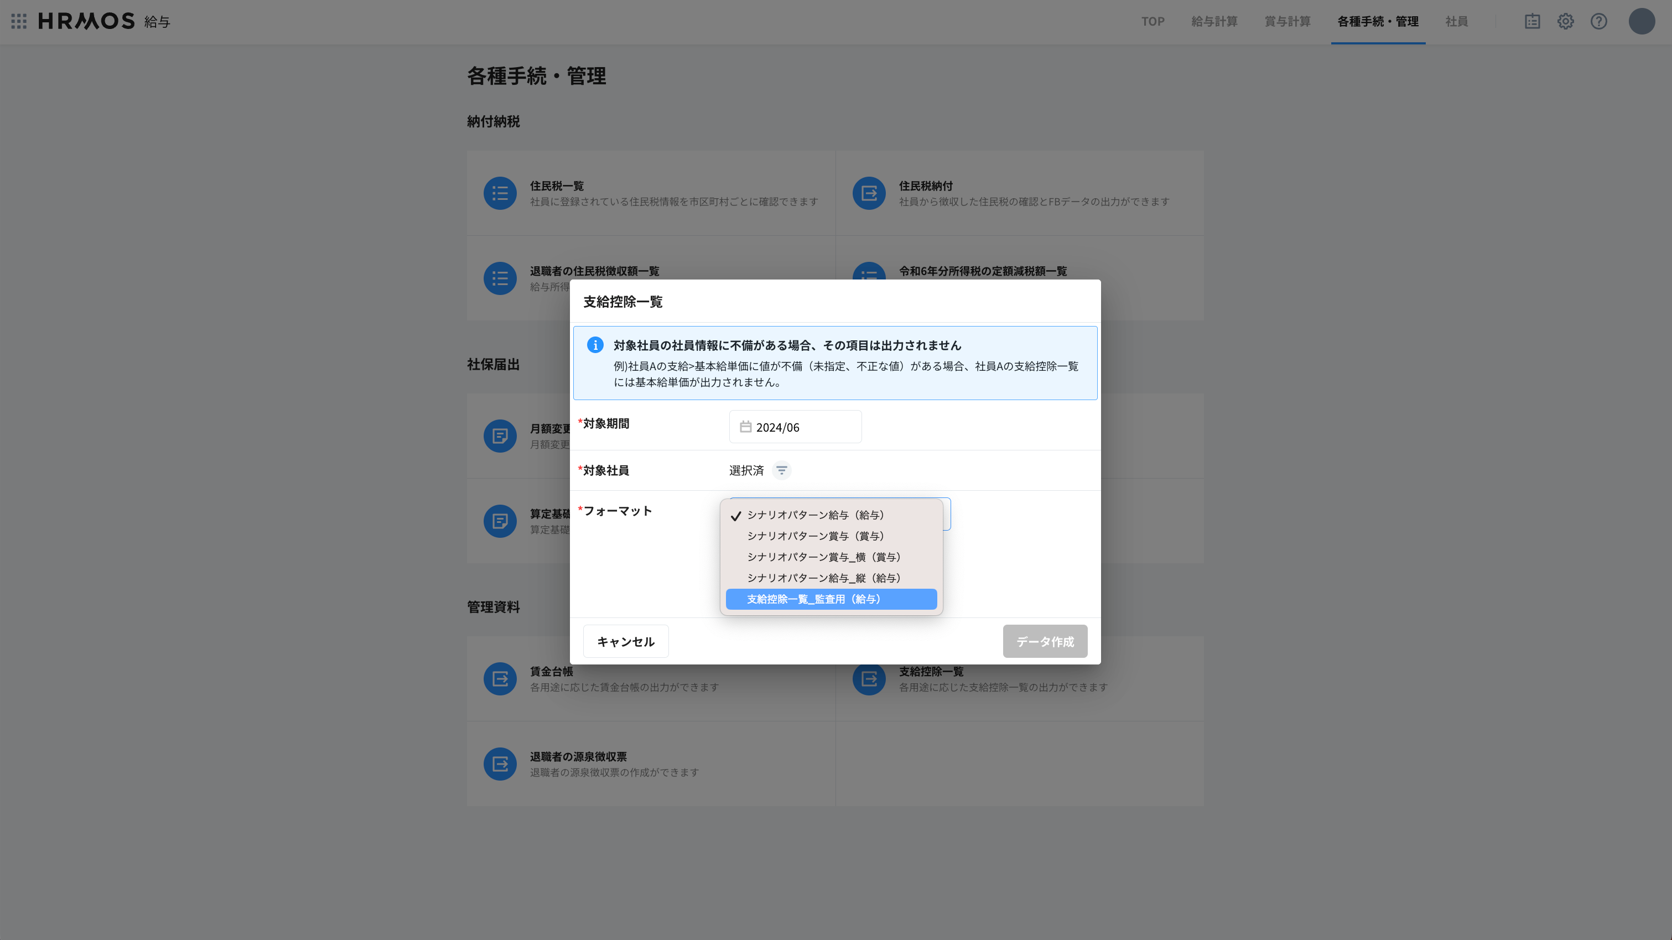
Task: Select シナリオパターン賞与_横（賞与） option
Action: [823, 557]
